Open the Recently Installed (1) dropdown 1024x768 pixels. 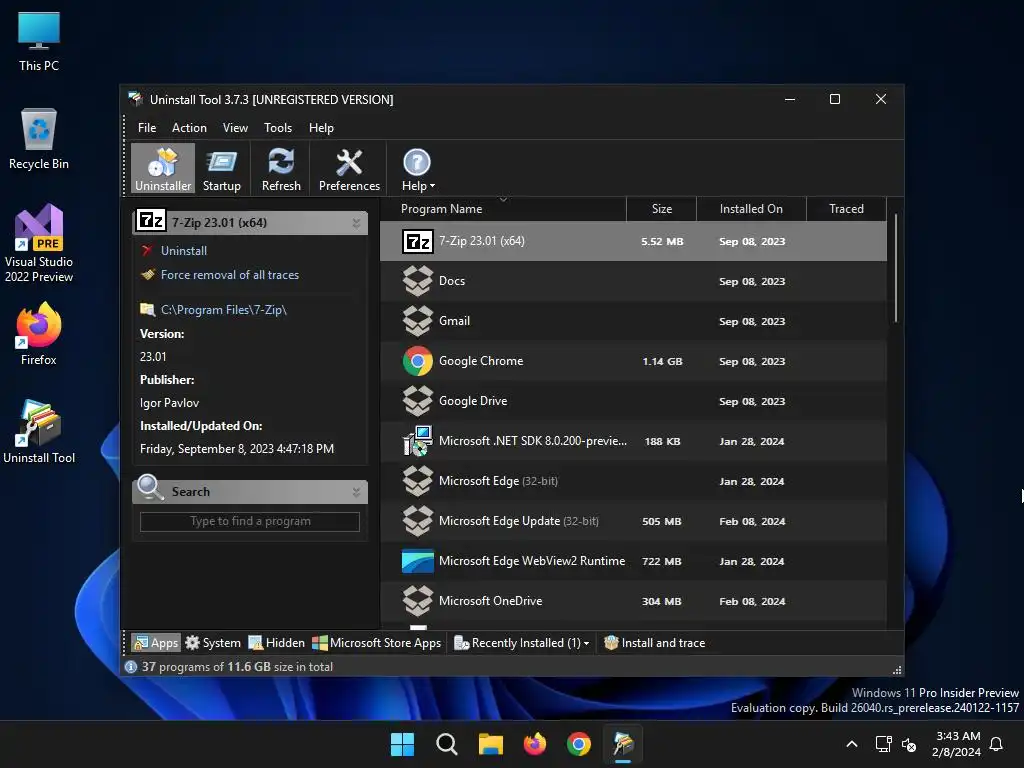pyautogui.click(x=521, y=643)
